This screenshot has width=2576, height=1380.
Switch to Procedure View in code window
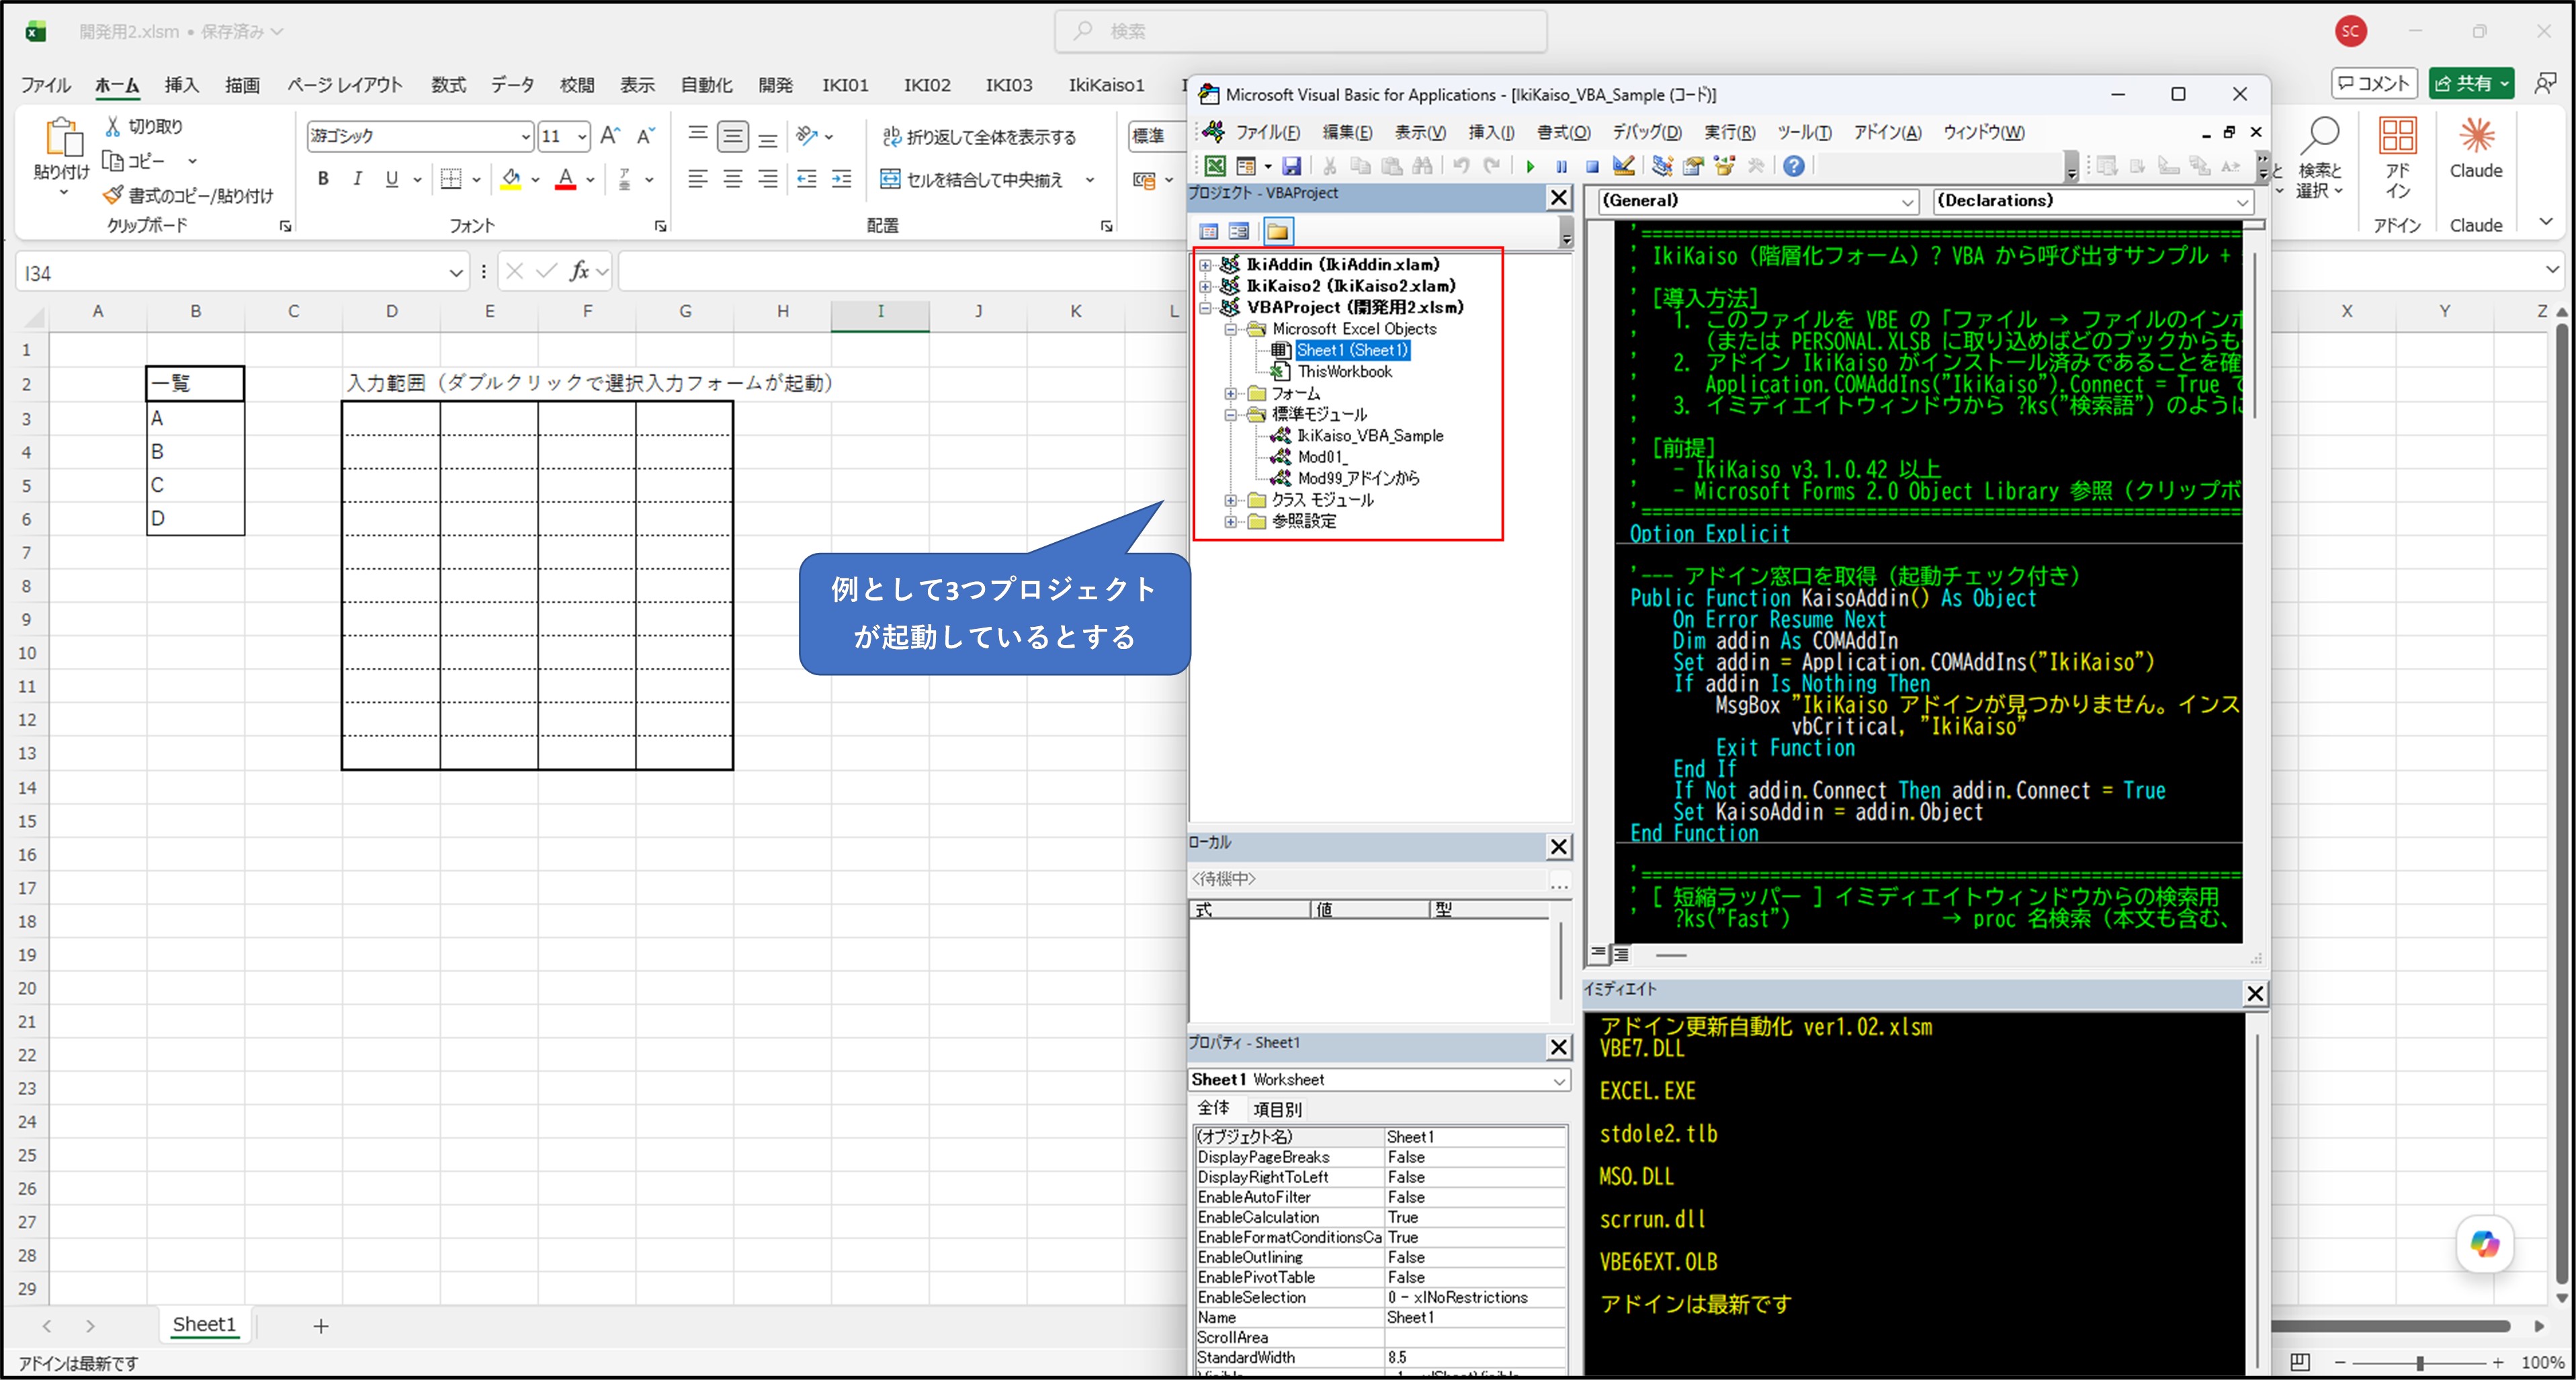coord(1598,954)
